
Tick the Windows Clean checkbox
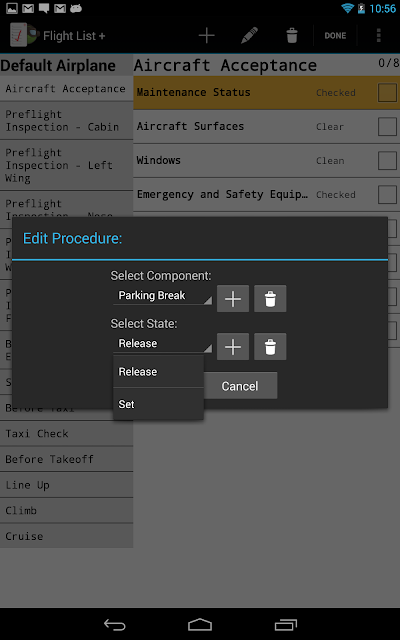[387, 160]
